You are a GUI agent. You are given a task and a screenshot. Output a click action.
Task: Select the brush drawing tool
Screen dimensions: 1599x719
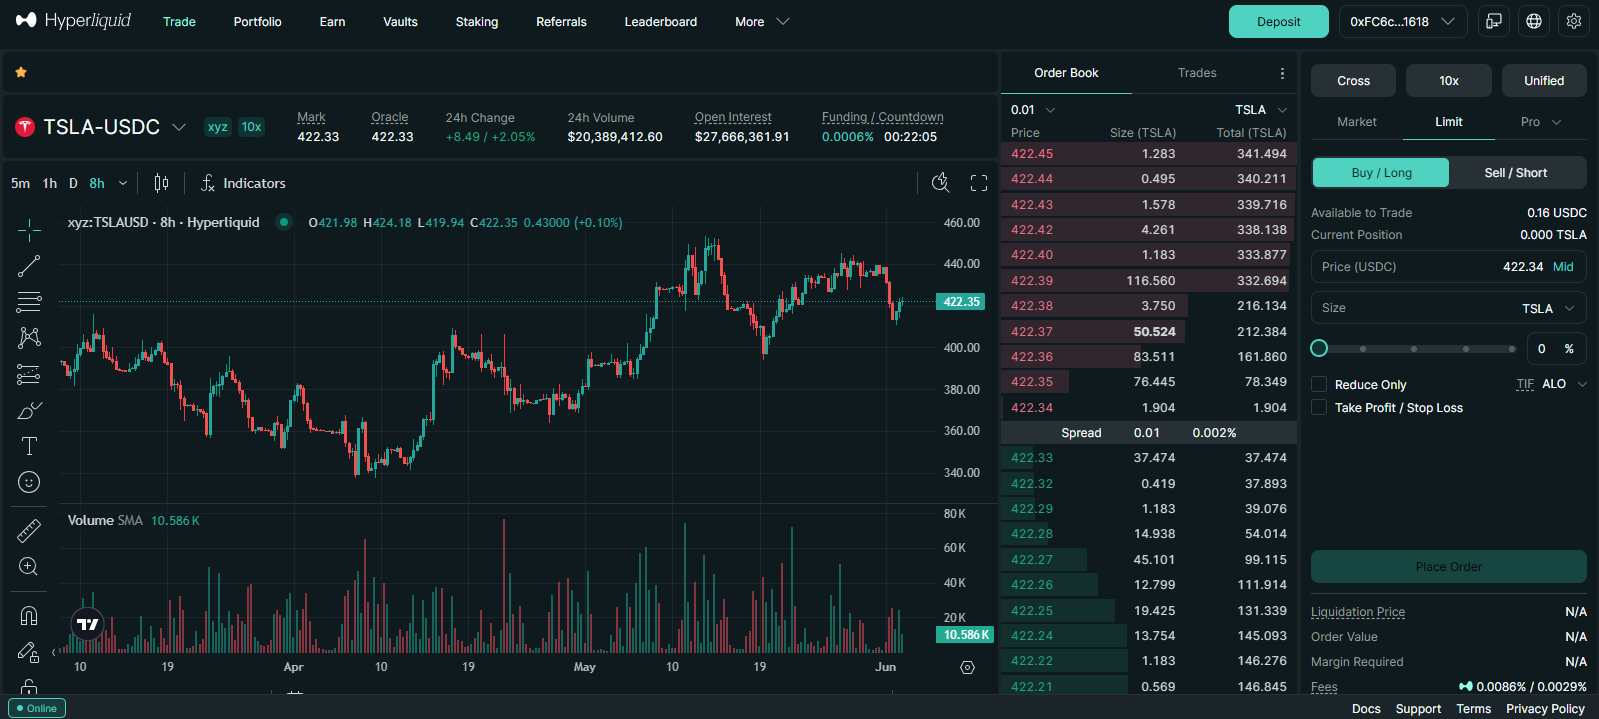pyautogui.click(x=29, y=410)
